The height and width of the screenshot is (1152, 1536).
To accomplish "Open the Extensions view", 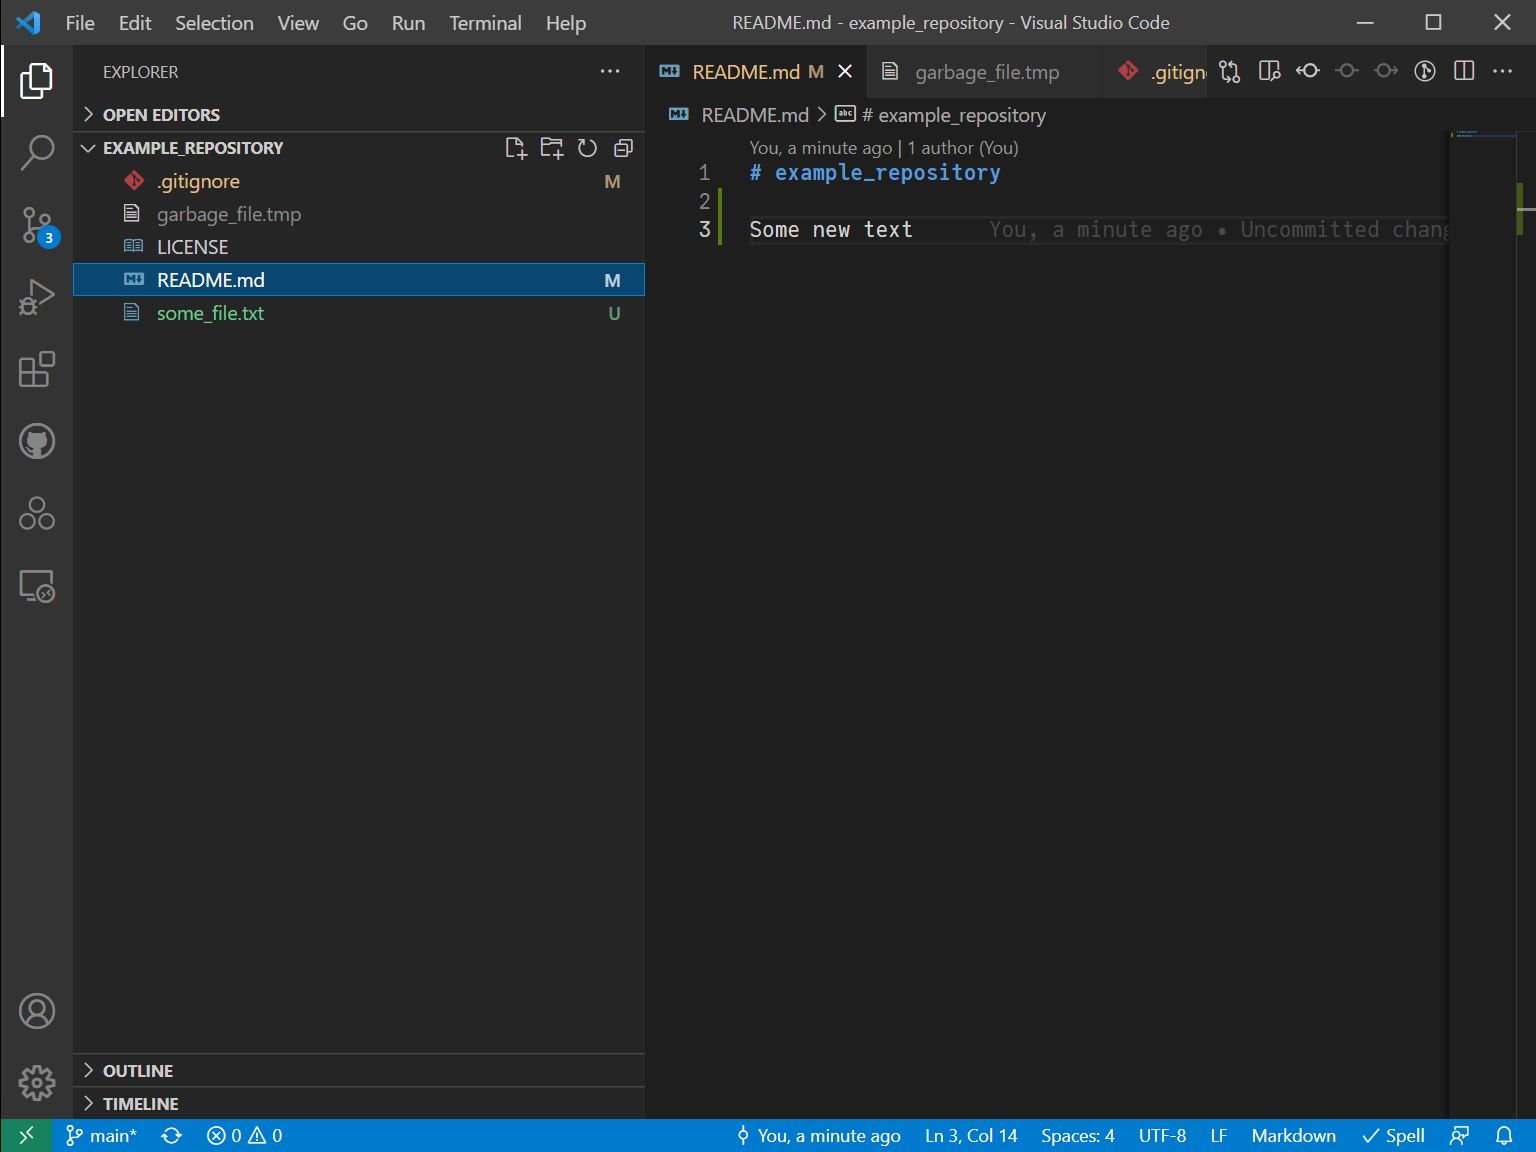I will [37, 370].
